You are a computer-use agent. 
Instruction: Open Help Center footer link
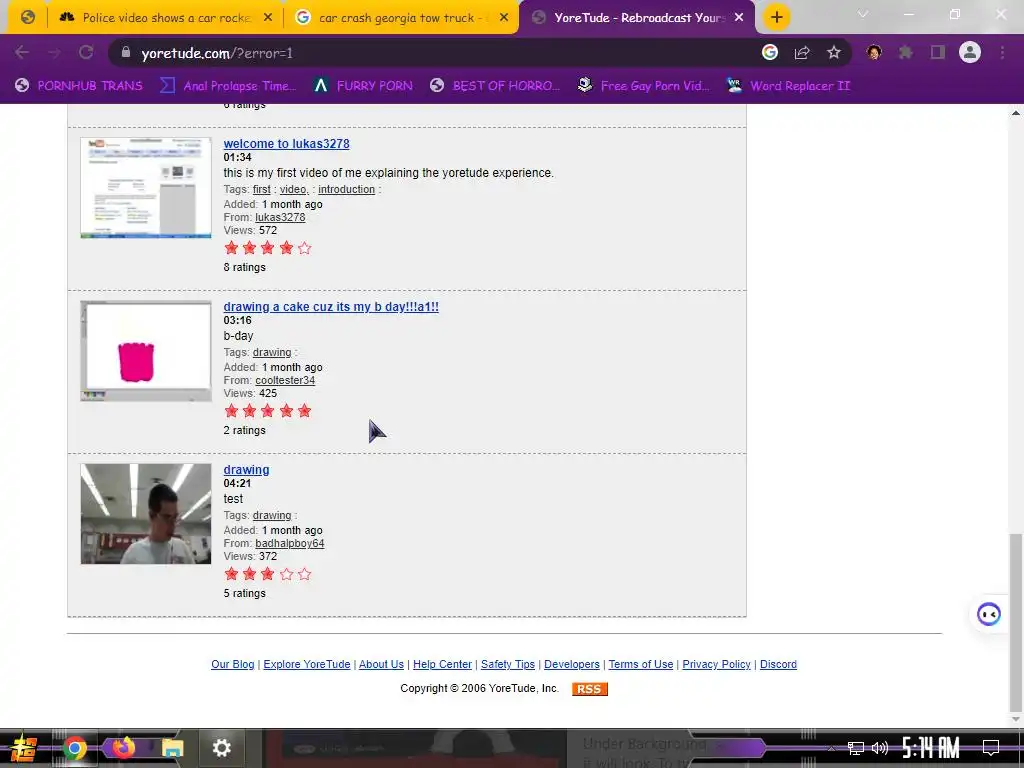point(442,664)
